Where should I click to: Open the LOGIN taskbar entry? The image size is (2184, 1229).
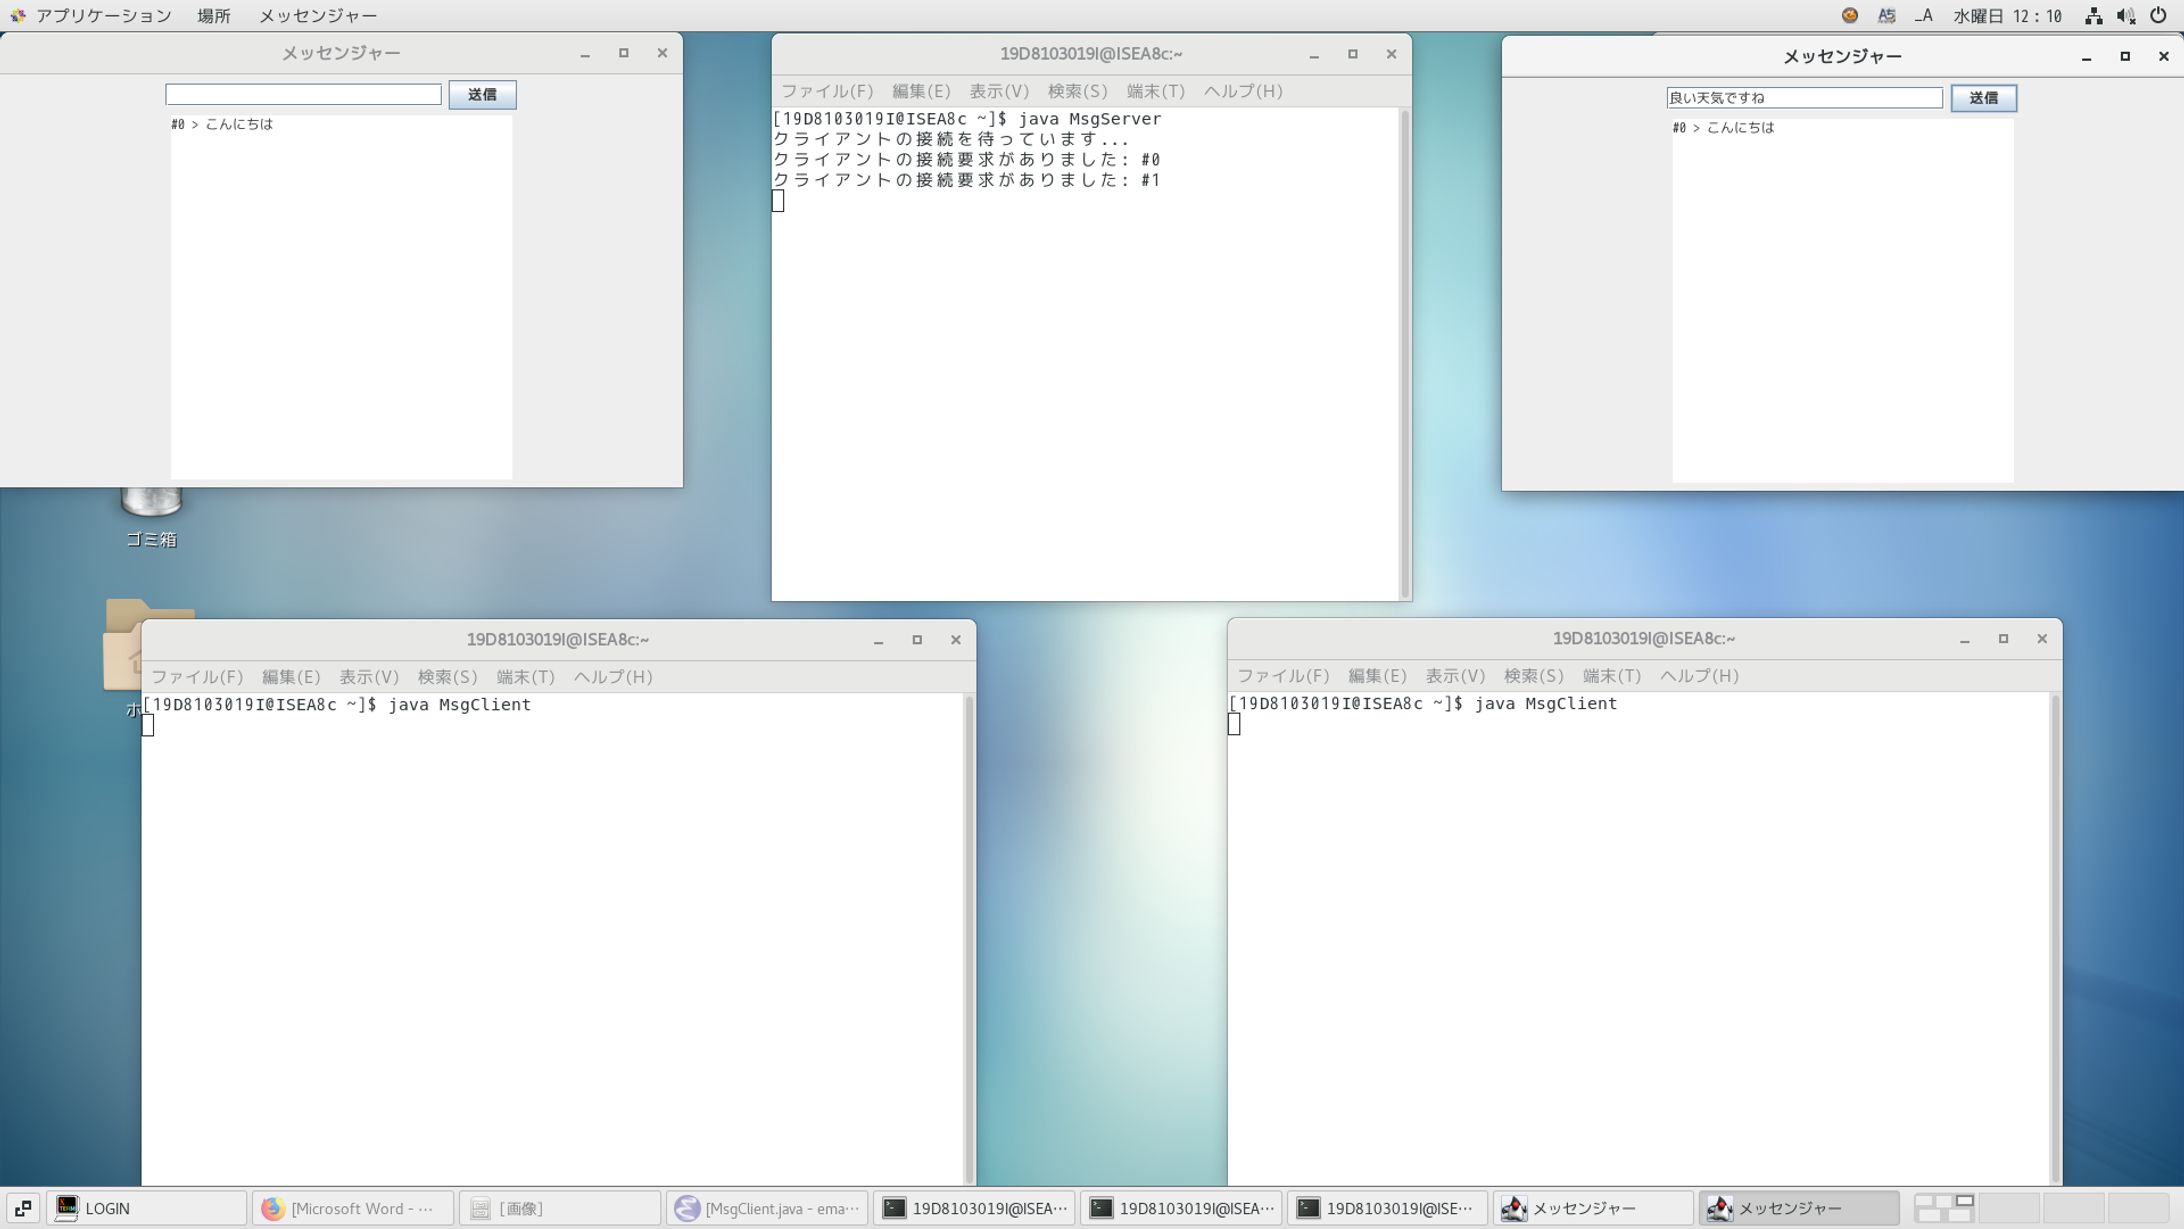coord(146,1208)
